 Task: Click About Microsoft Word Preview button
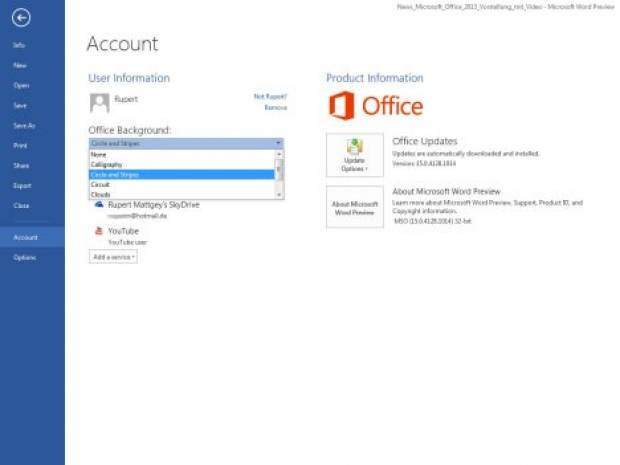tap(355, 207)
